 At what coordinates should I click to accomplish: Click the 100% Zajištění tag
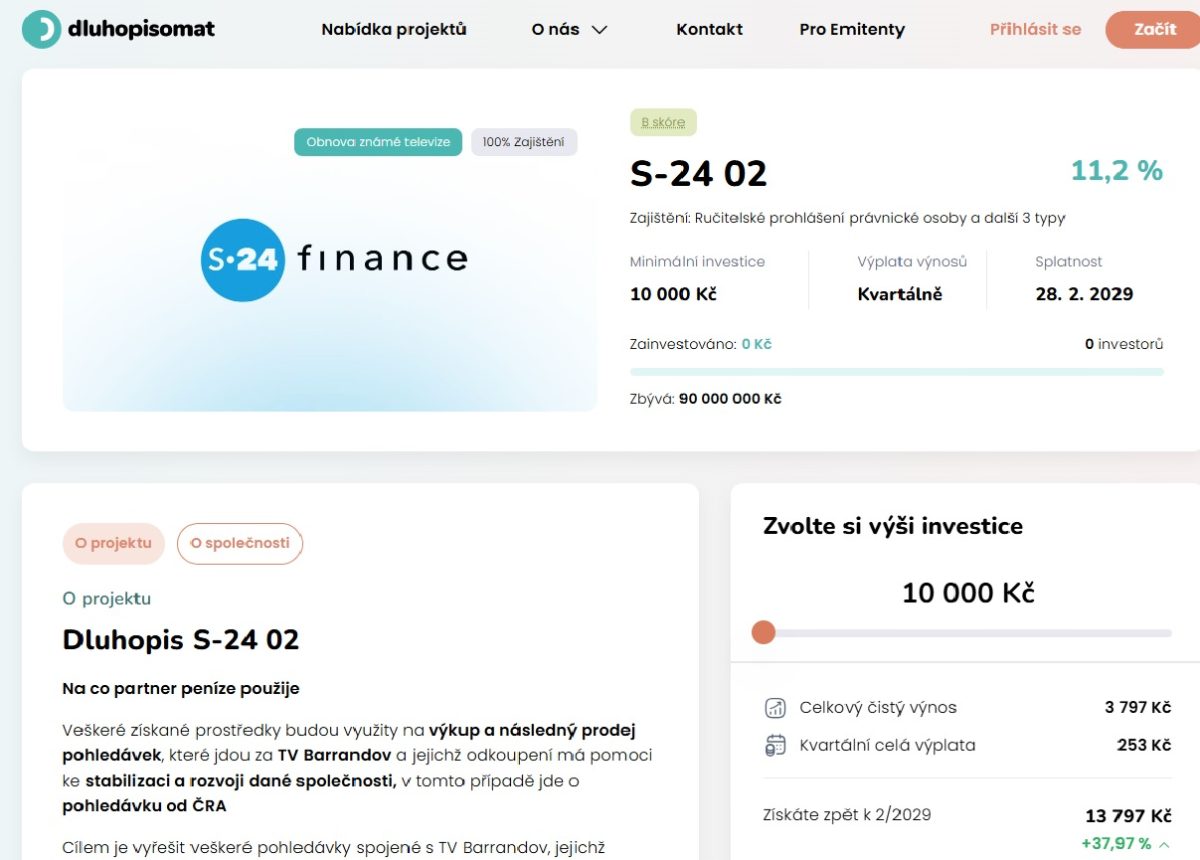524,142
